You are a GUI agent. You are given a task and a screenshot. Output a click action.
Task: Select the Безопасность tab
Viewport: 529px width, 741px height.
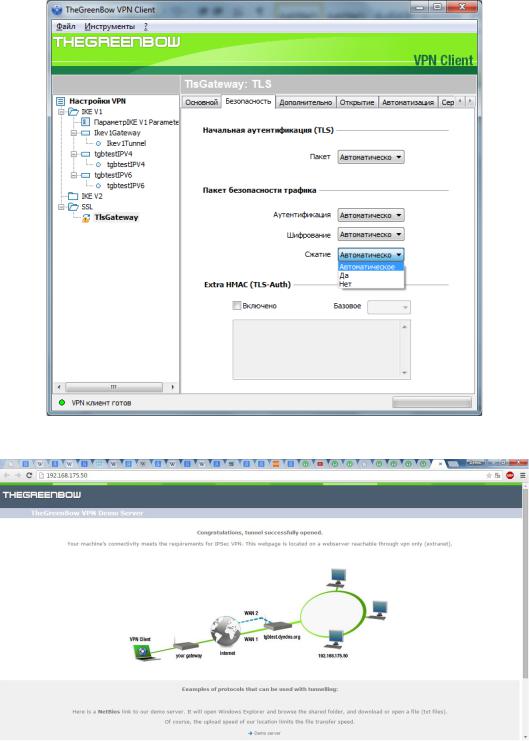tap(248, 101)
